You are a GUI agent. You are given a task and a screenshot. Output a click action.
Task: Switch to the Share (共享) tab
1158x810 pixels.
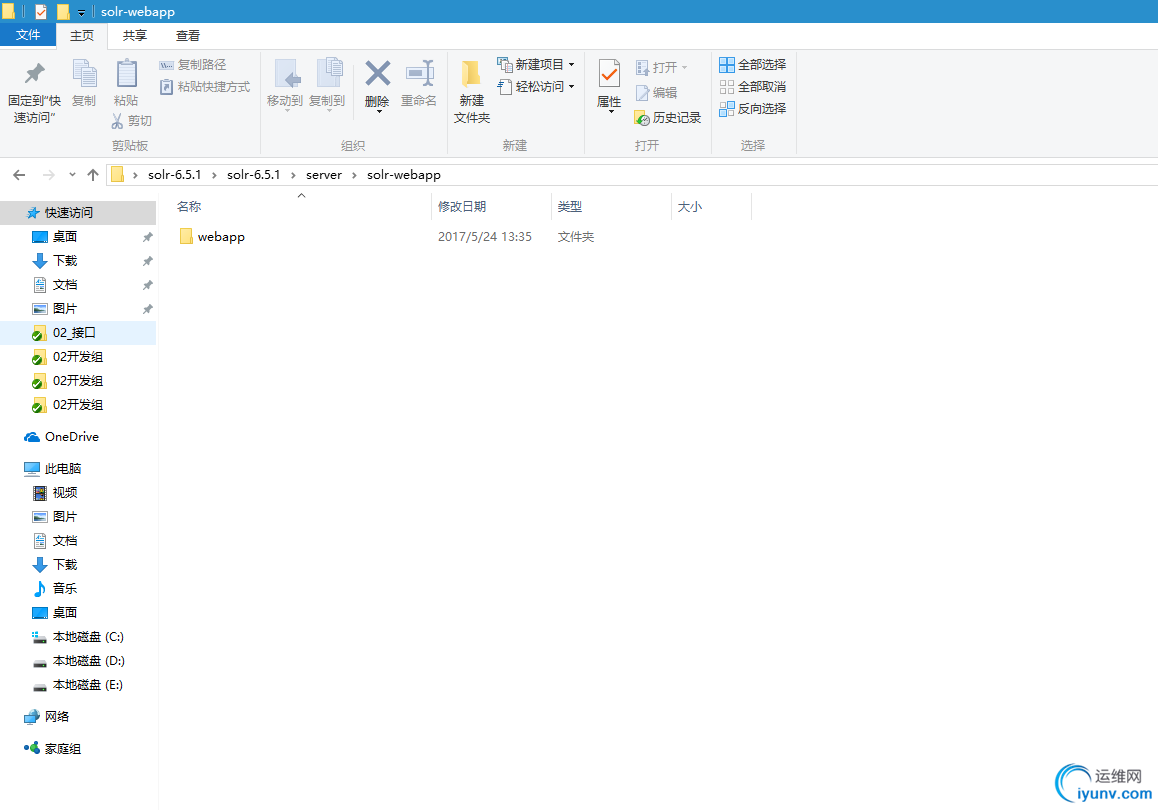(134, 35)
